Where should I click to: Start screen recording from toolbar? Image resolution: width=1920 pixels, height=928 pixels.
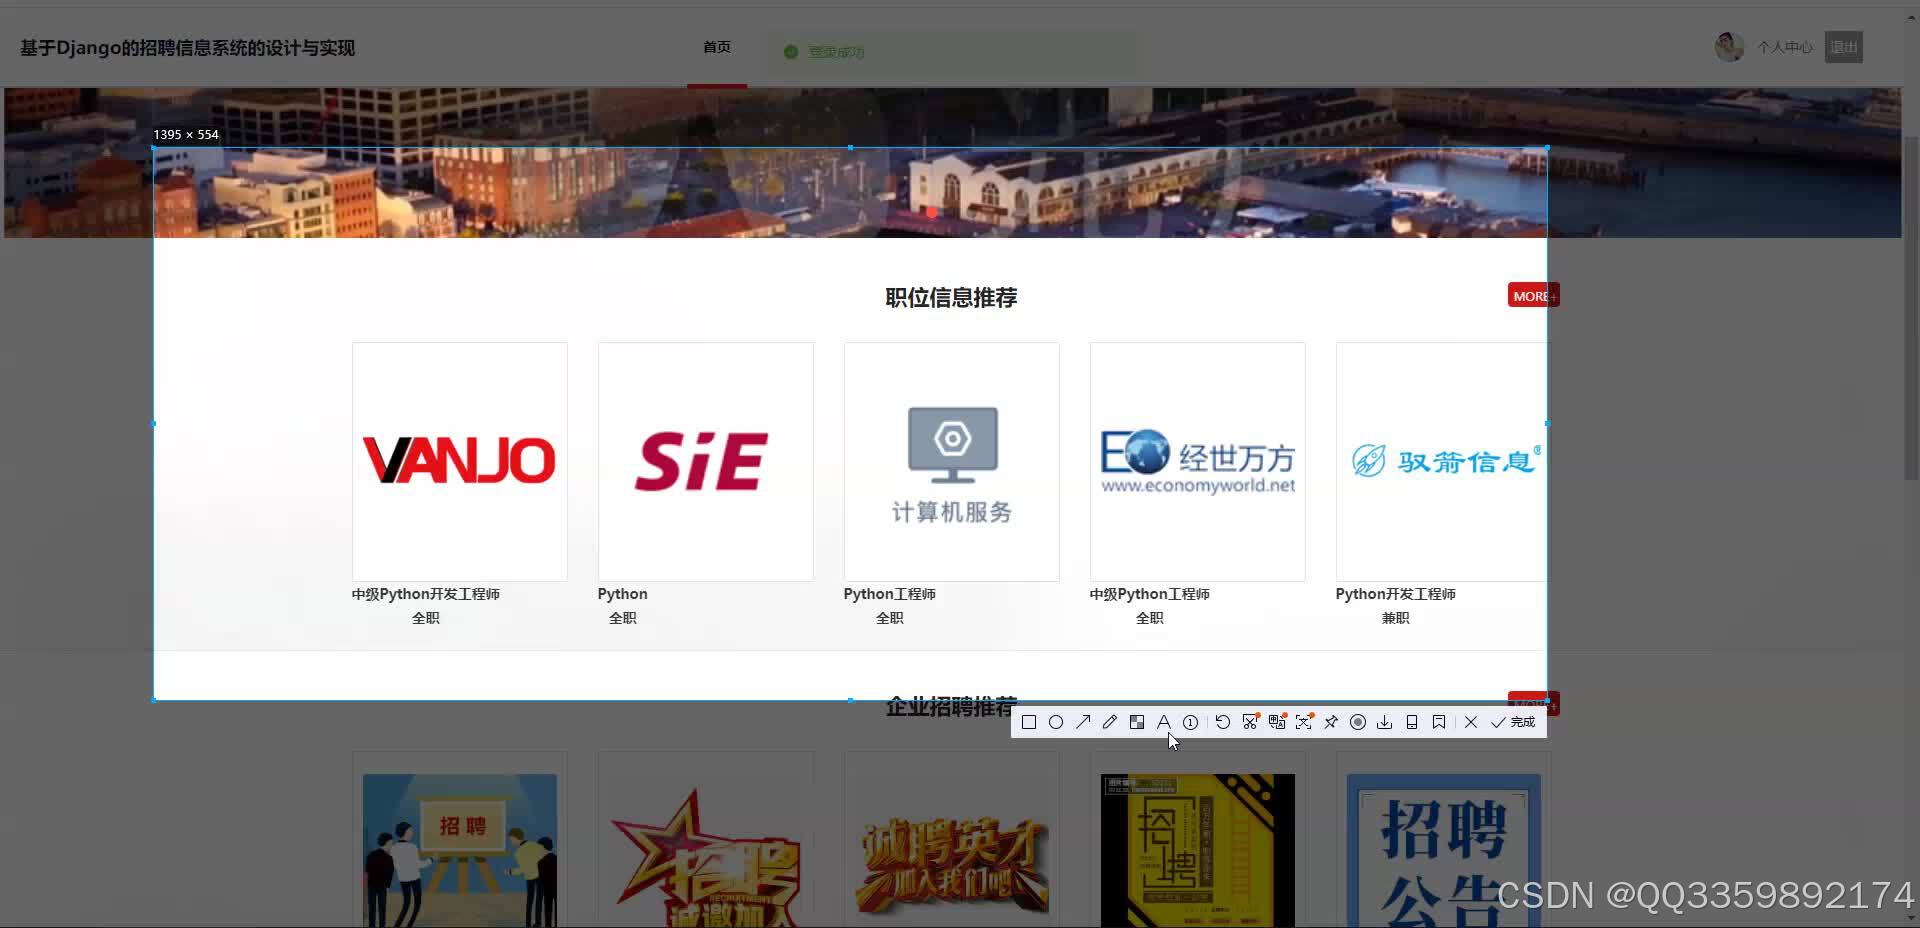click(1358, 722)
